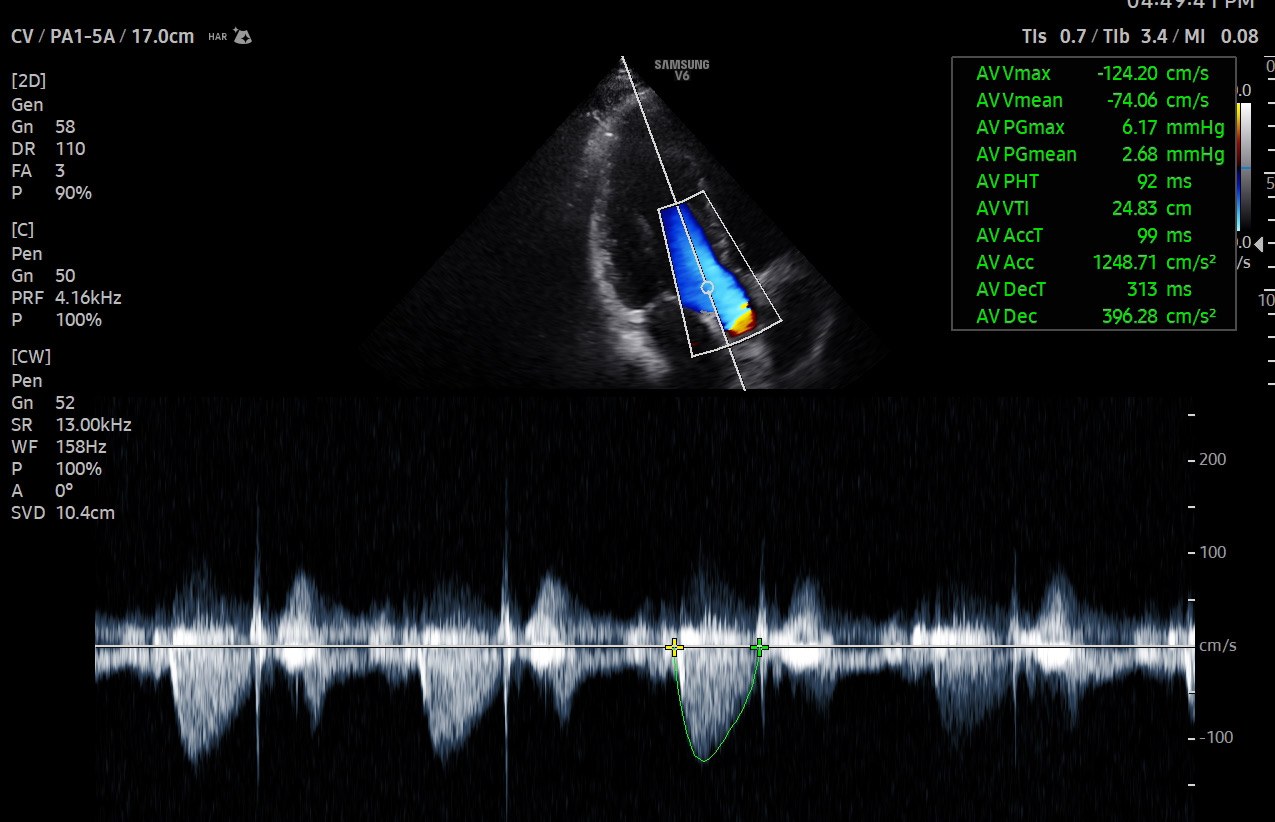Select the 'AV Acc 1248.71 cm/s²' row
1275x822 pixels.
point(1096,262)
